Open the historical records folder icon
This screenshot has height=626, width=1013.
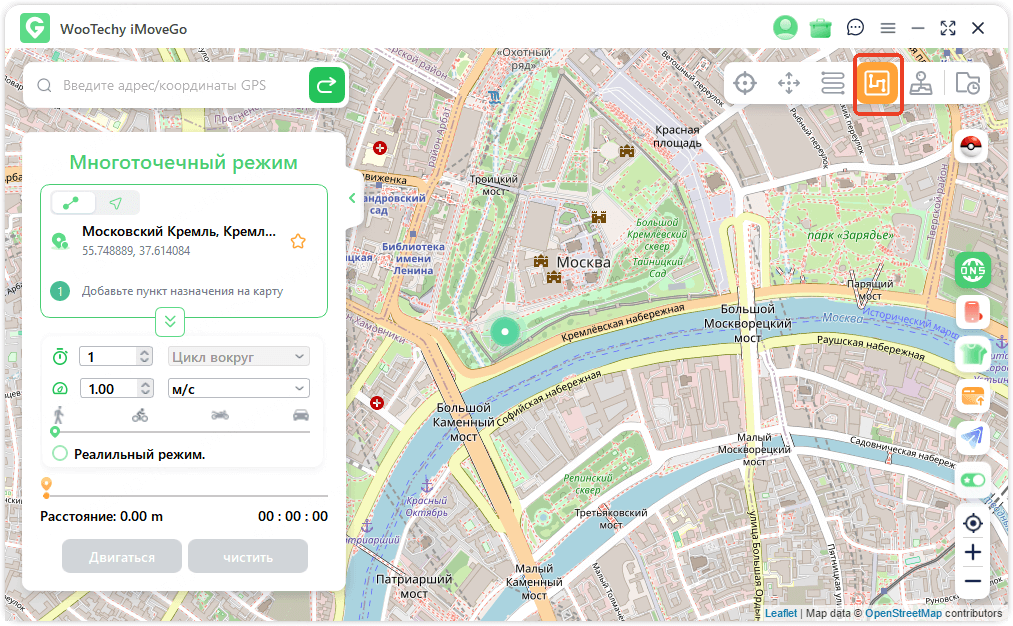(967, 83)
